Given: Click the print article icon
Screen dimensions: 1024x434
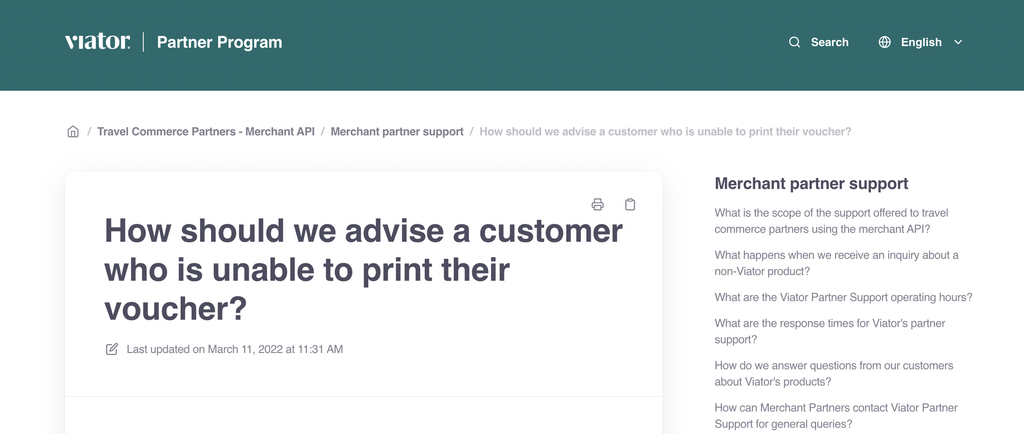Looking at the screenshot, I should (597, 204).
